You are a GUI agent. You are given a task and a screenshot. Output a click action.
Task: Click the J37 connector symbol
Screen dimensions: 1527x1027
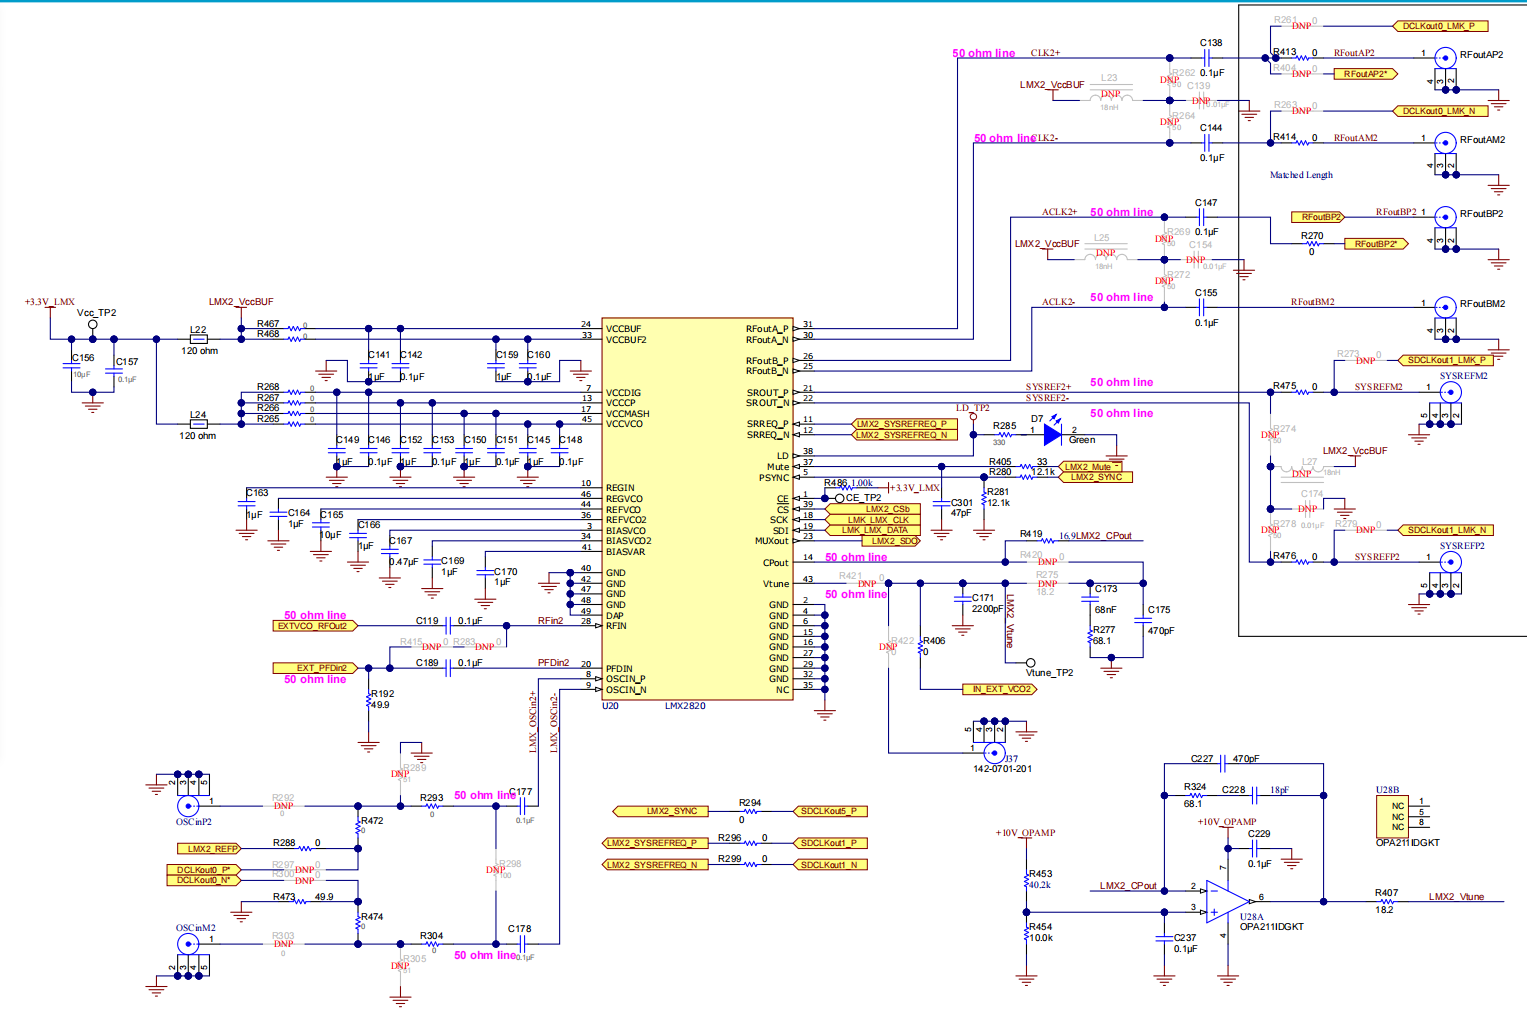coord(994,752)
